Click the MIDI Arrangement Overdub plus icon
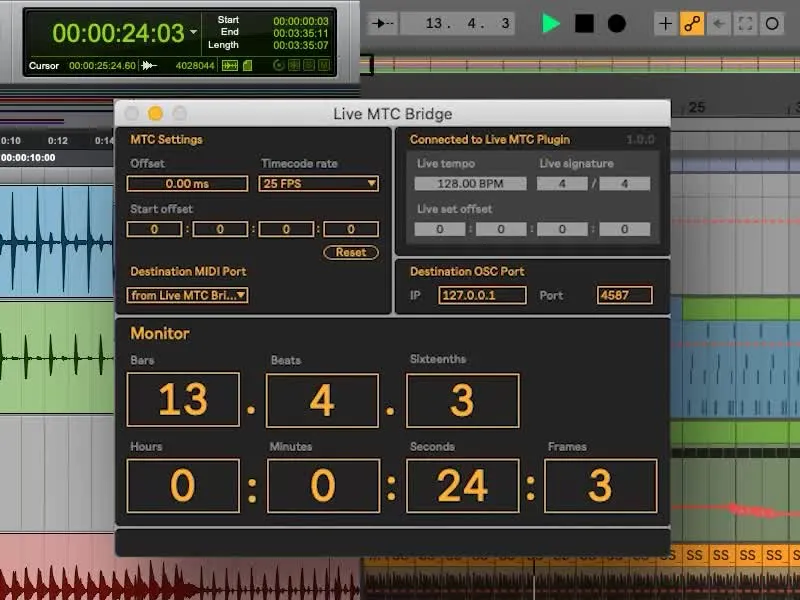The height and width of the screenshot is (600, 800). [666, 24]
